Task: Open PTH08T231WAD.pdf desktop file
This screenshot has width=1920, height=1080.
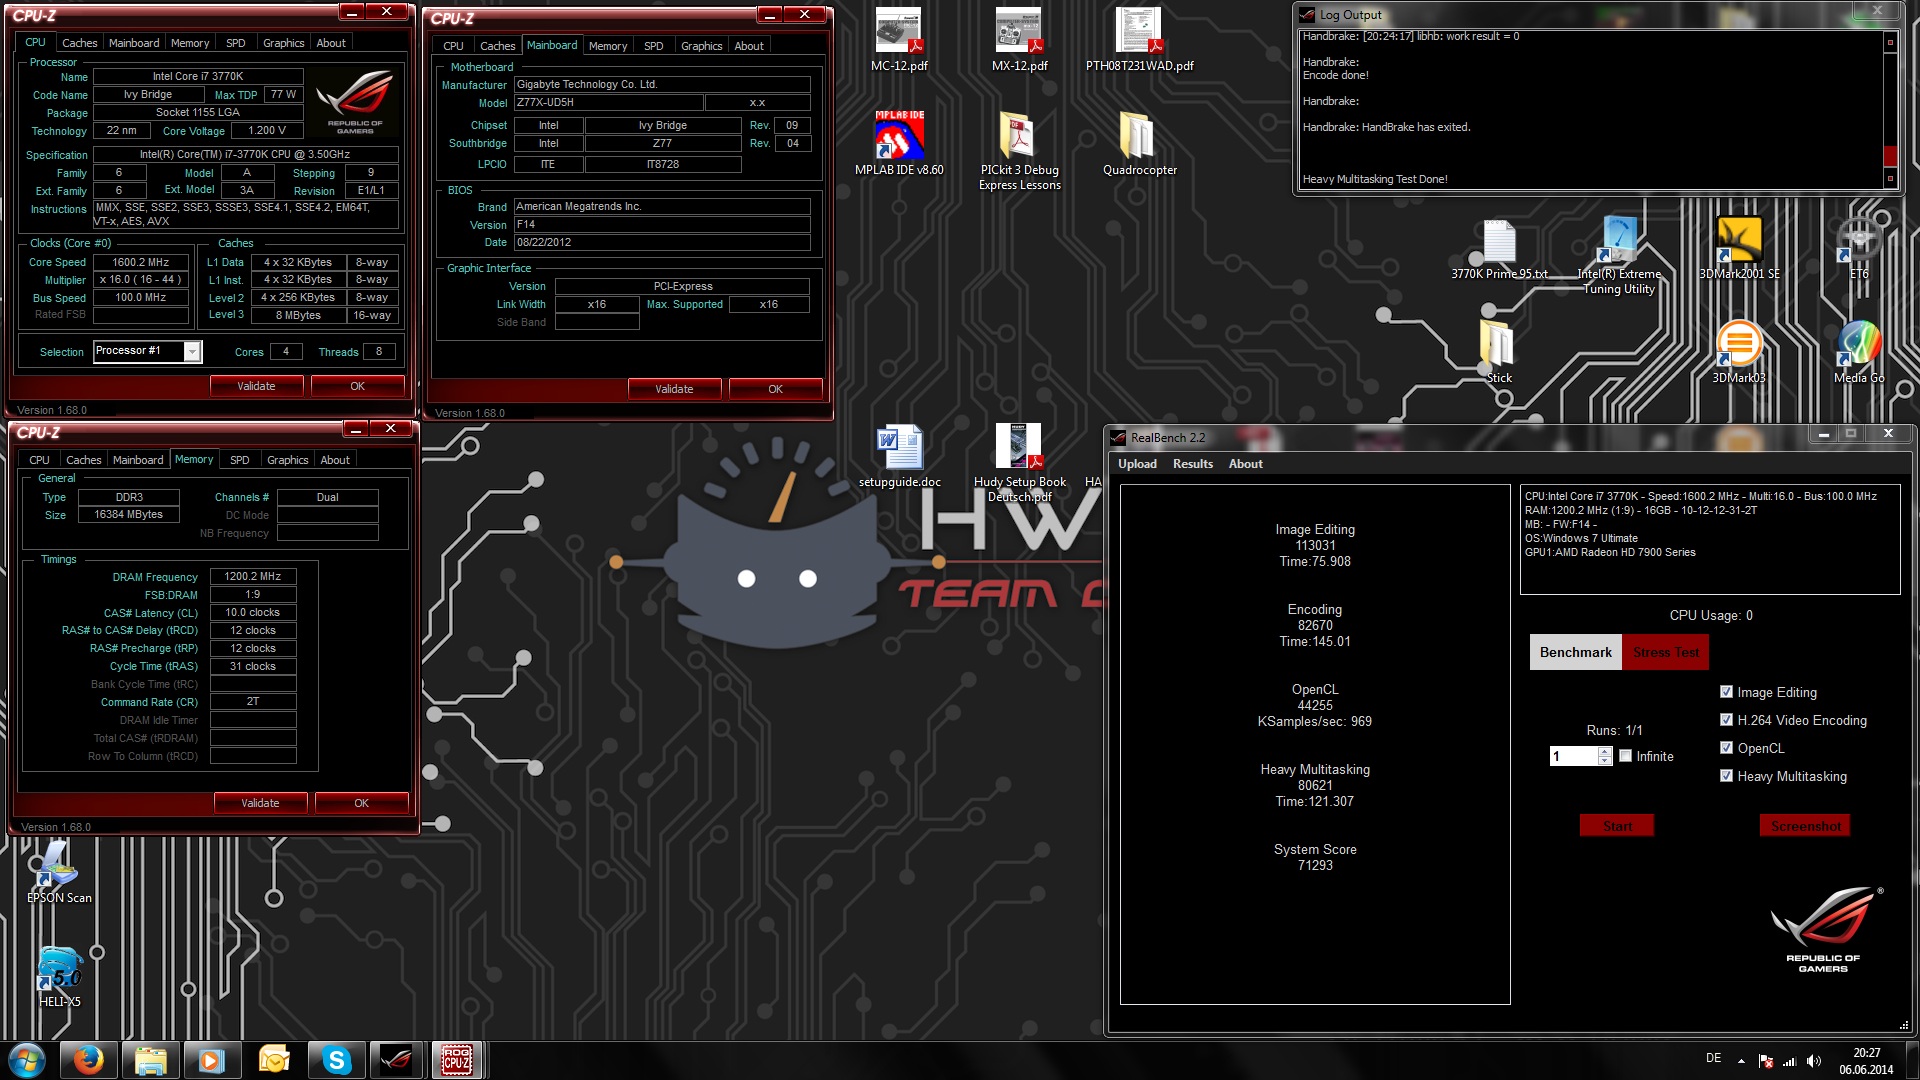Action: click(x=1139, y=39)
